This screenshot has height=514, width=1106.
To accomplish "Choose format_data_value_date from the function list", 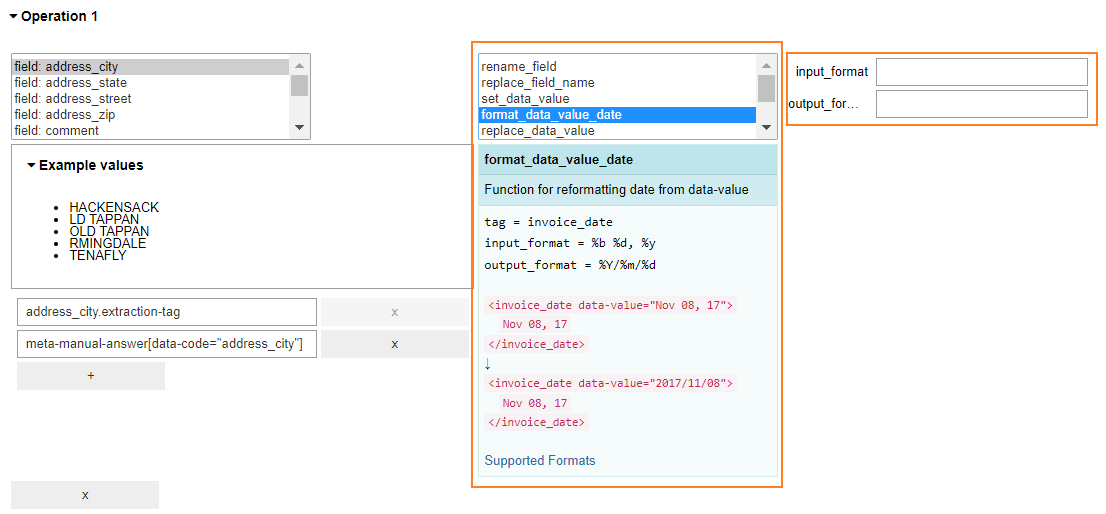I will click(x=618, y=114).
